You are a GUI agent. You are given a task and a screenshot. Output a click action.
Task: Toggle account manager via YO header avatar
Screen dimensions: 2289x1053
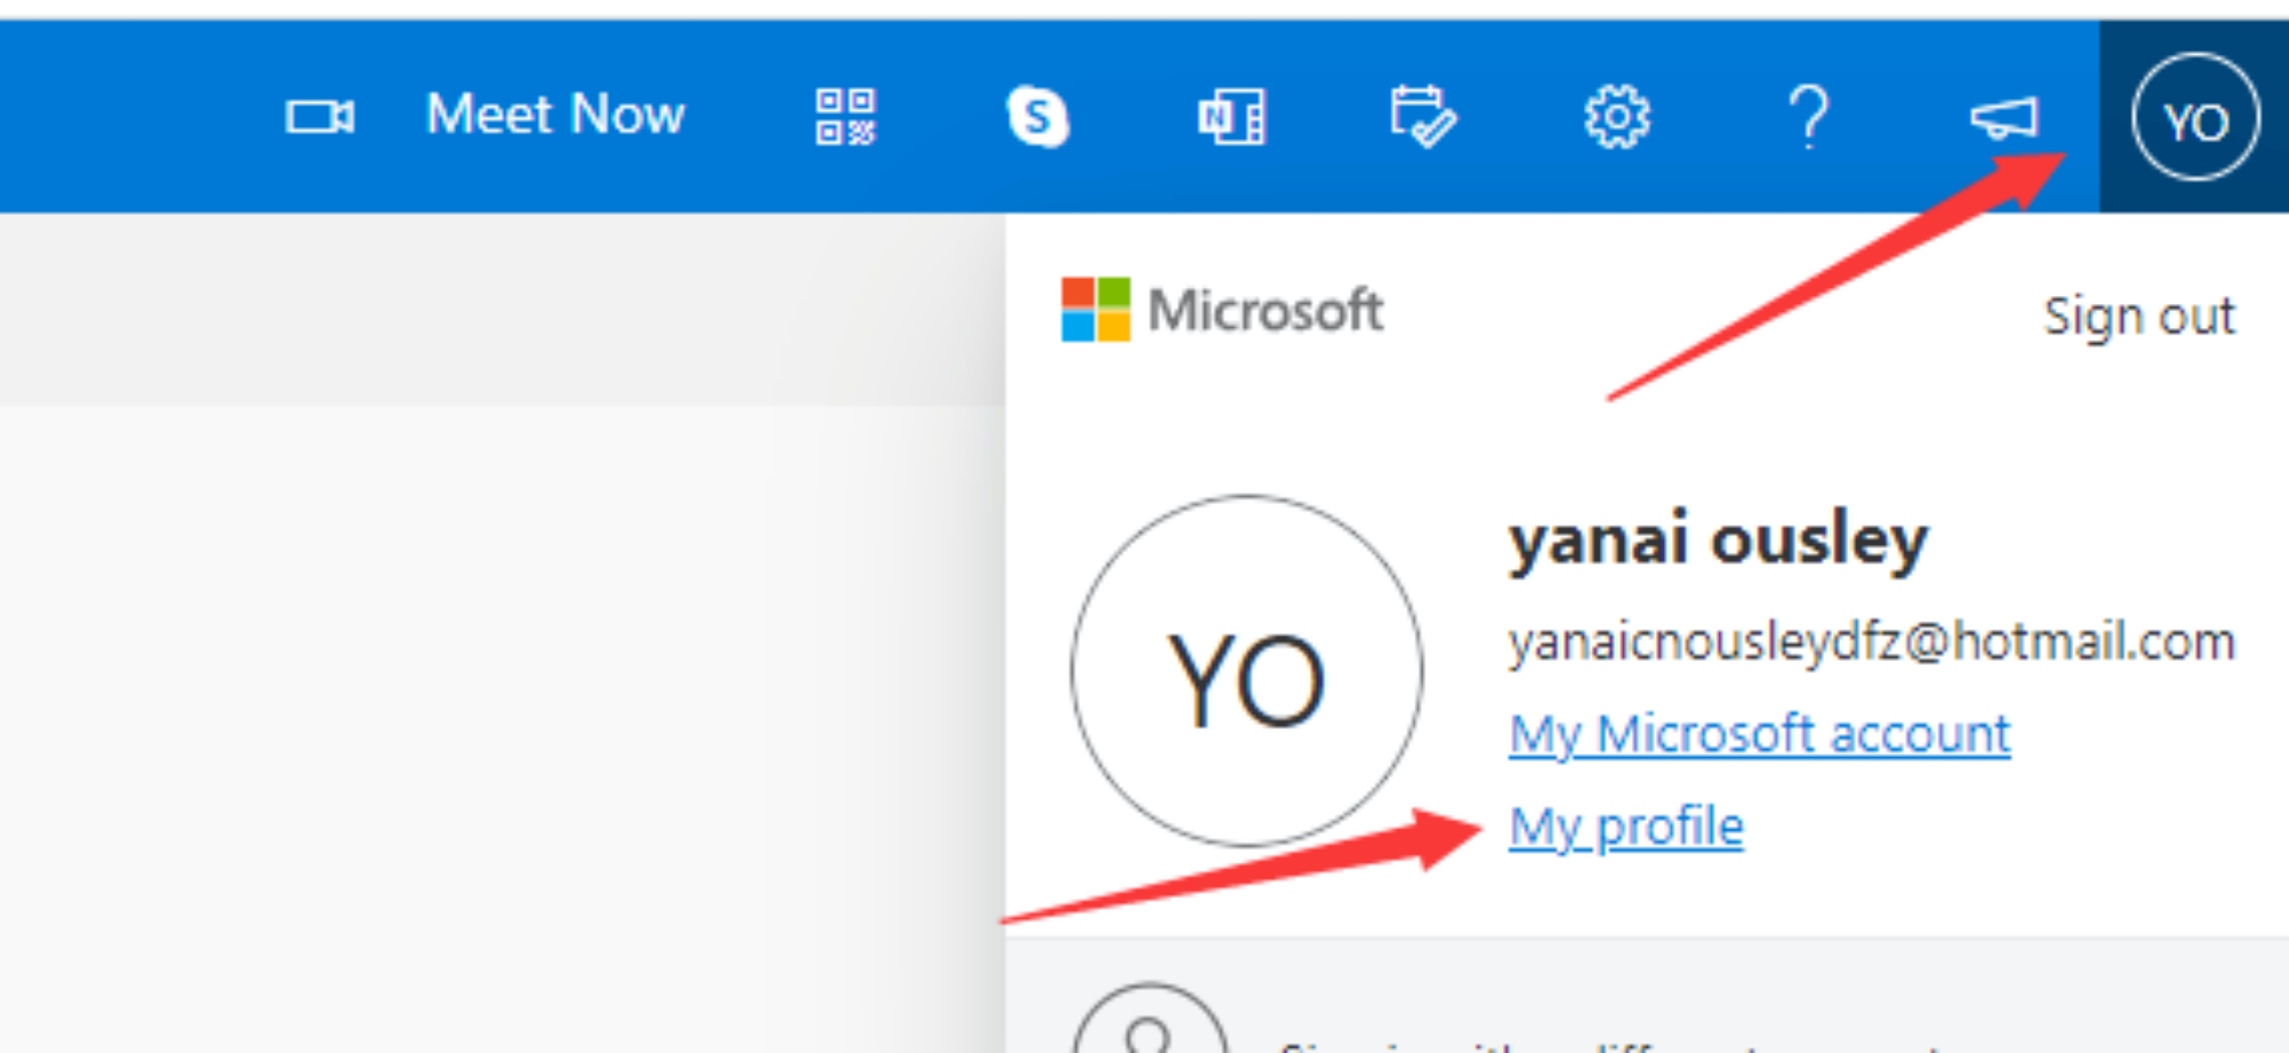click(2194, 117)
